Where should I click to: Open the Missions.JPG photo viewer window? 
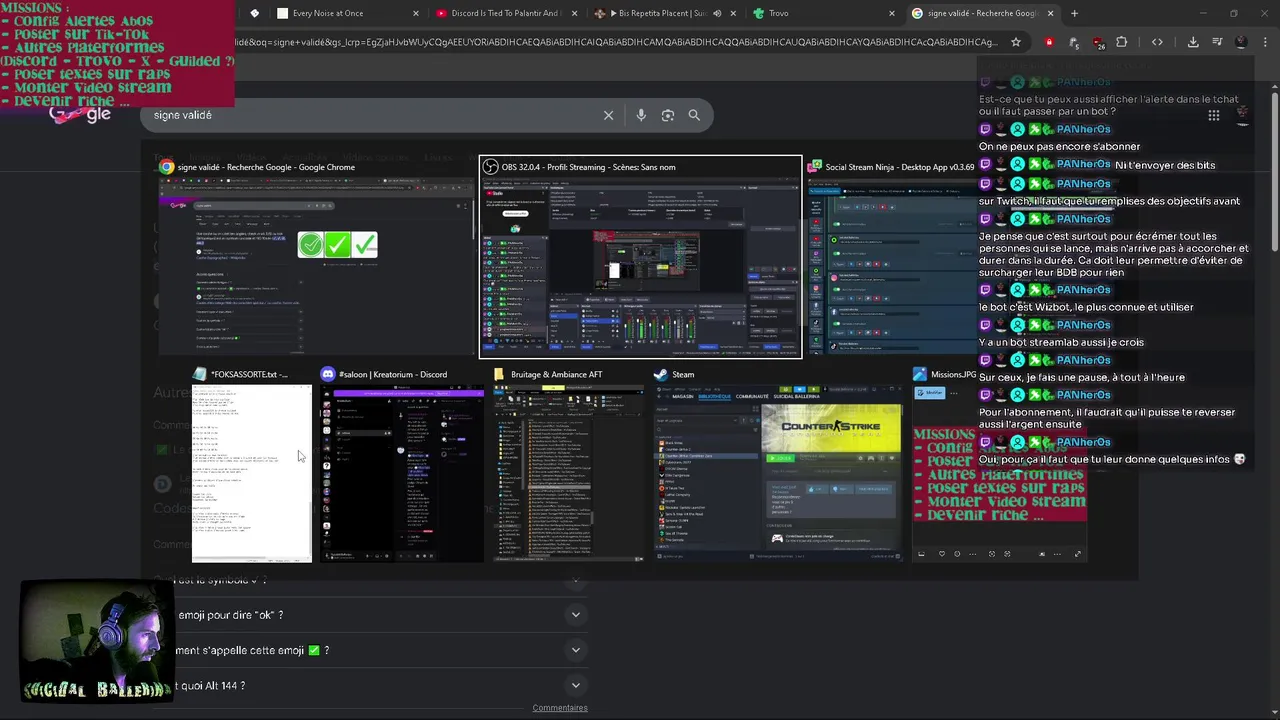(x=999, y=465)
